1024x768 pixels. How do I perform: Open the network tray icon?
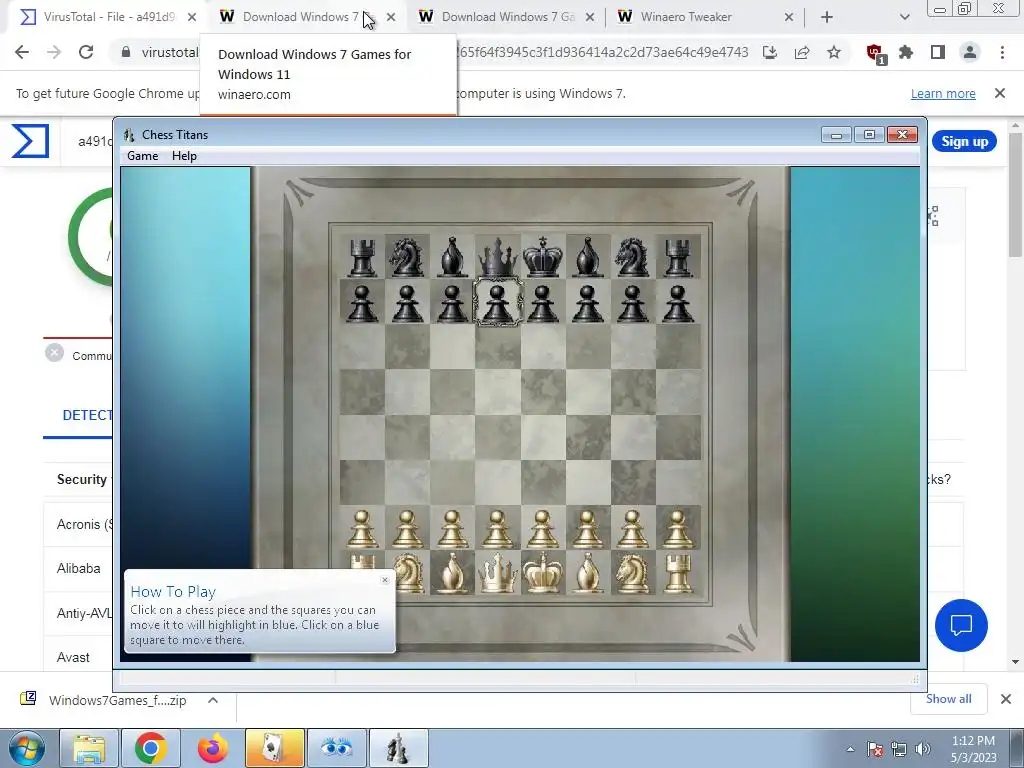[x=899, y=749]
